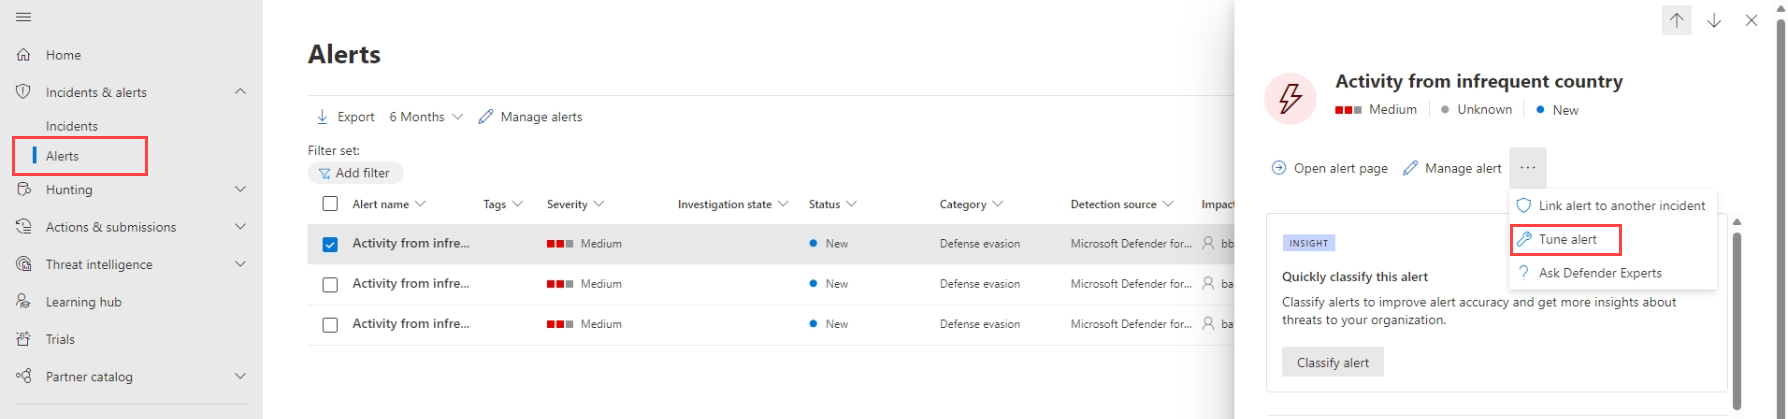Click the Learning hub sidebar icon
Screen dimensions: 1788x419
click(x=23, y=302)
